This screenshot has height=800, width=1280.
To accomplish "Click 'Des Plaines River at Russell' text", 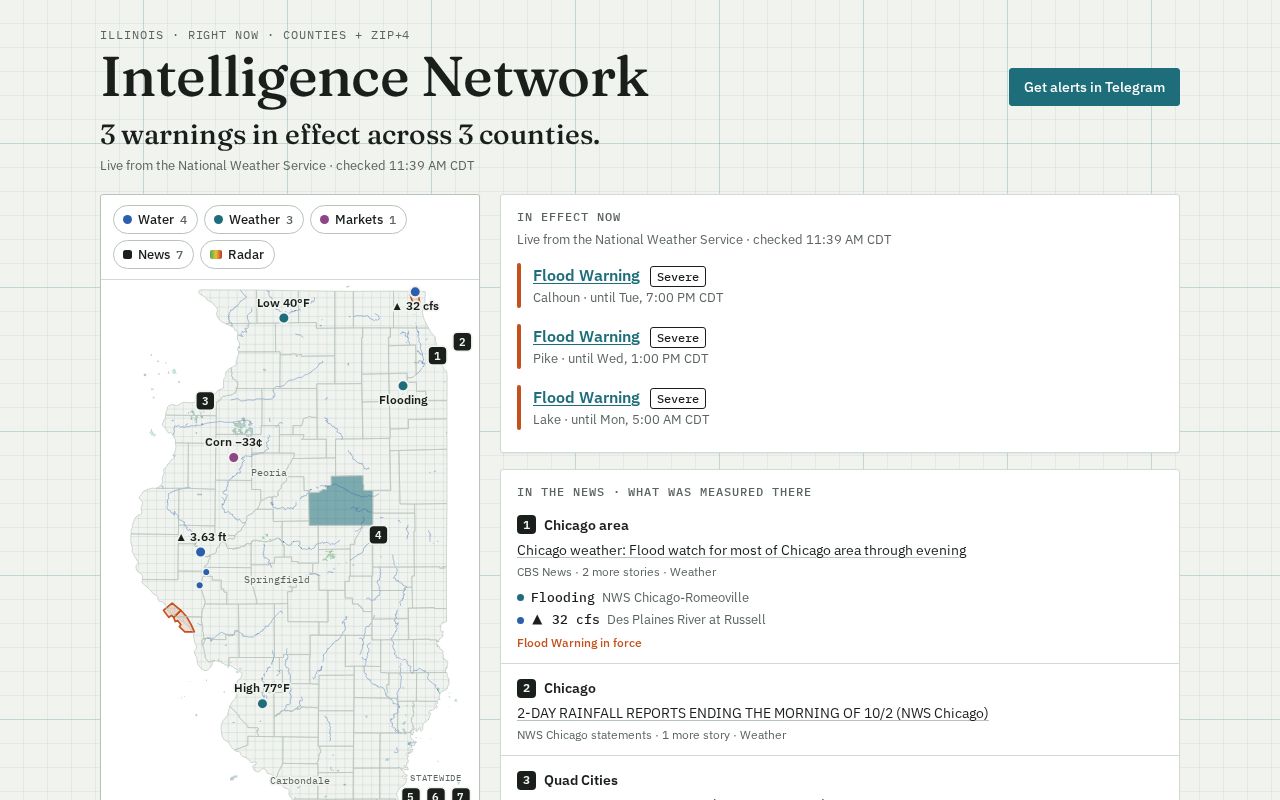I will (x=686, y=620).
